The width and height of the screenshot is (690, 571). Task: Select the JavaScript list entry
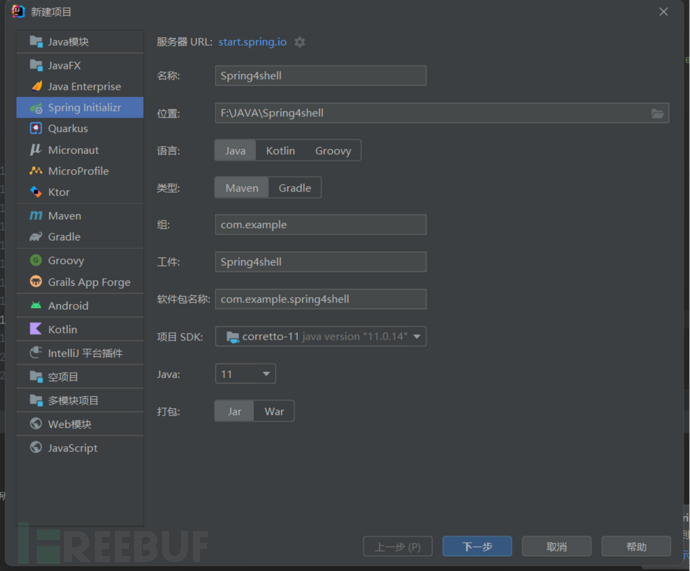80,448
